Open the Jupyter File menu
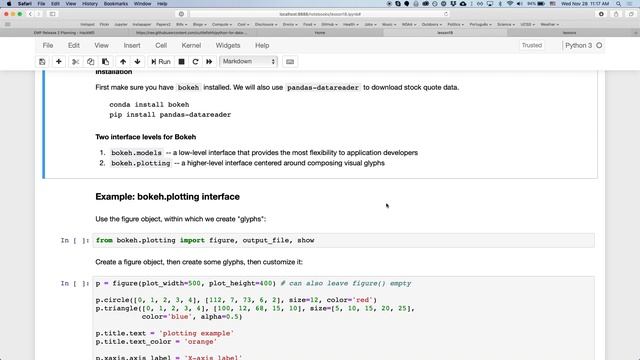Viewport: 640px width, 360px height. [x=48, y=45]
